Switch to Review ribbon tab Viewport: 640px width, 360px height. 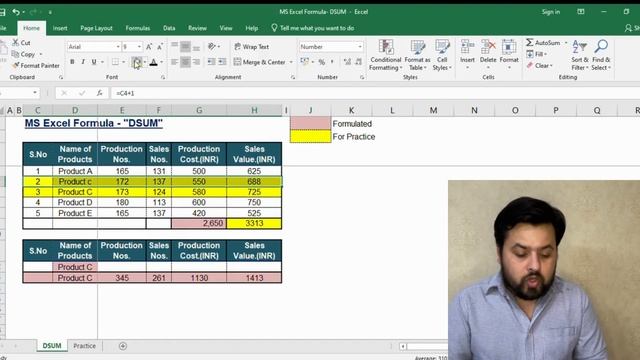tap(197, 28)
